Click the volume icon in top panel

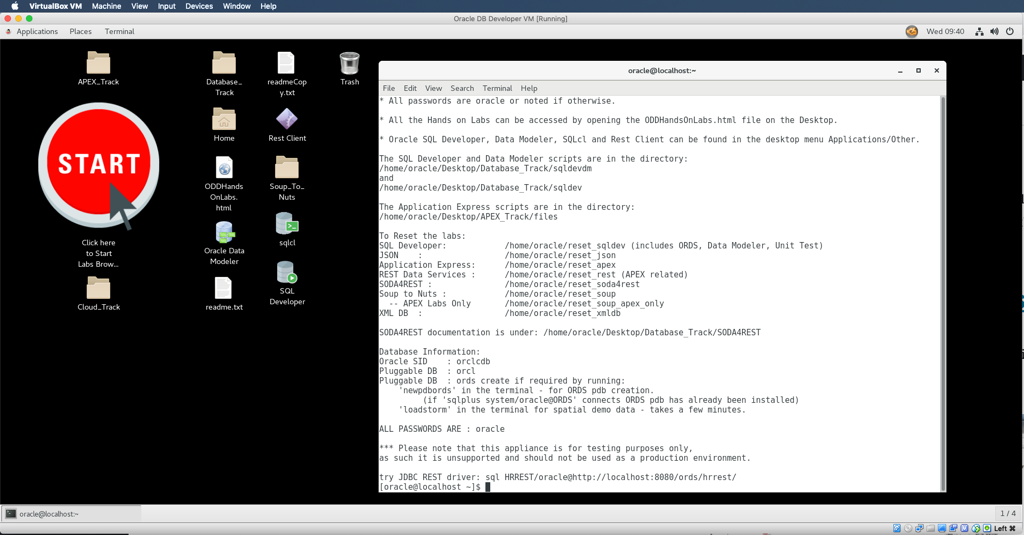[994, 32]
